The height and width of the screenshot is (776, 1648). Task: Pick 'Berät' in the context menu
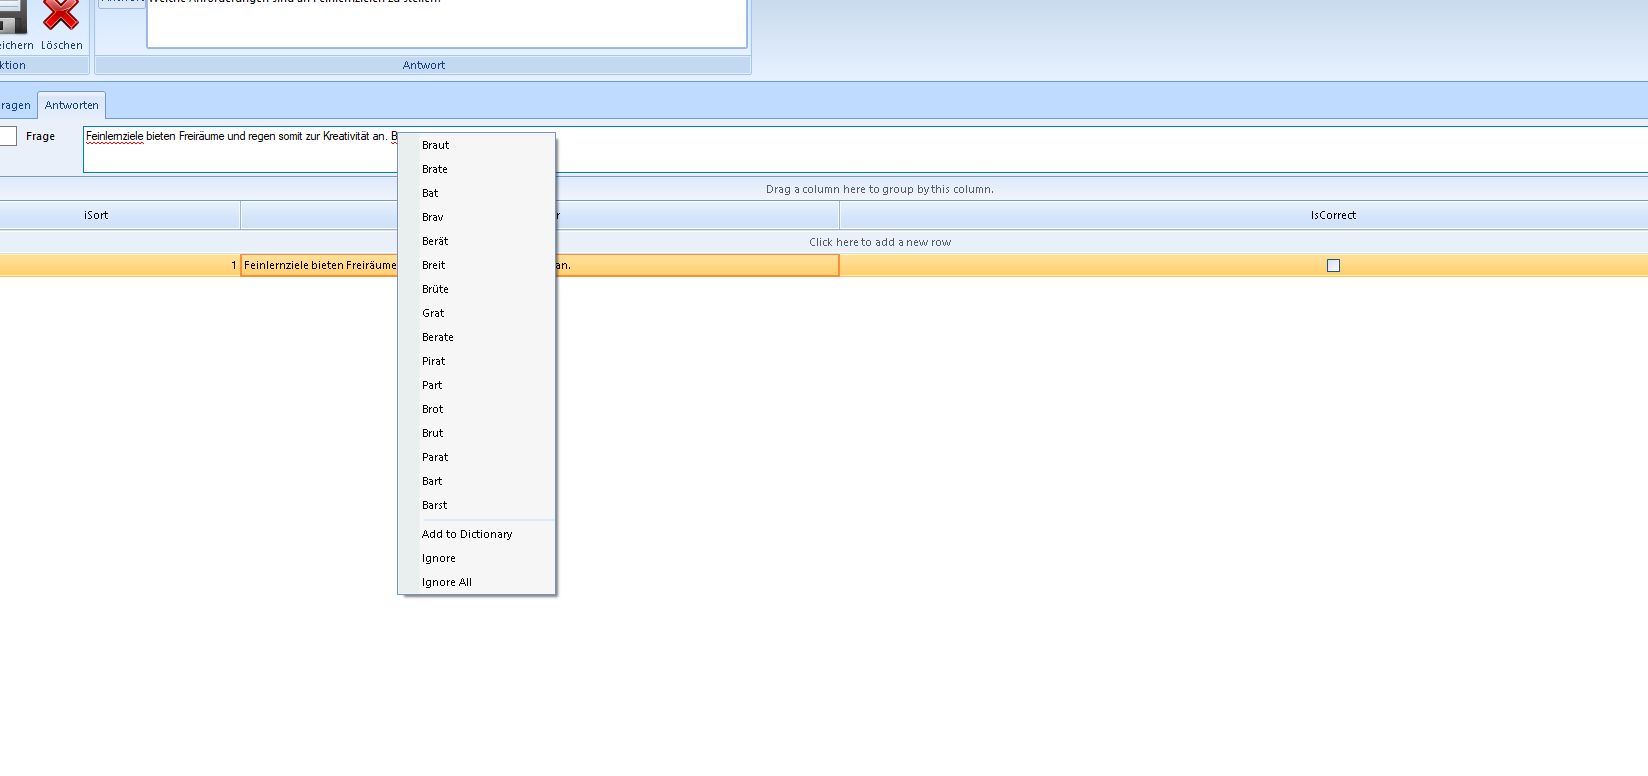tap(435, 241)
